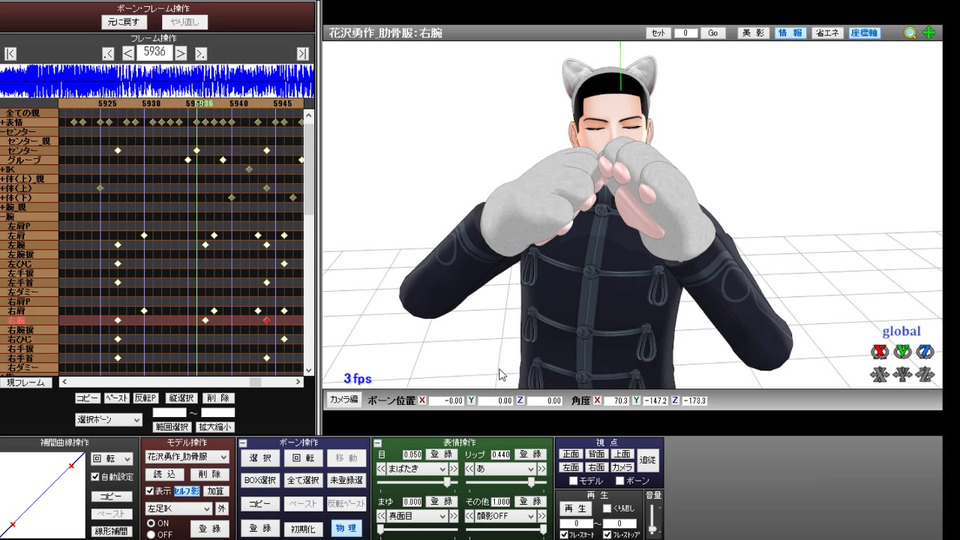Click the global X rotation icon
The height and width of the screenshot is (540, 960).
880,351
